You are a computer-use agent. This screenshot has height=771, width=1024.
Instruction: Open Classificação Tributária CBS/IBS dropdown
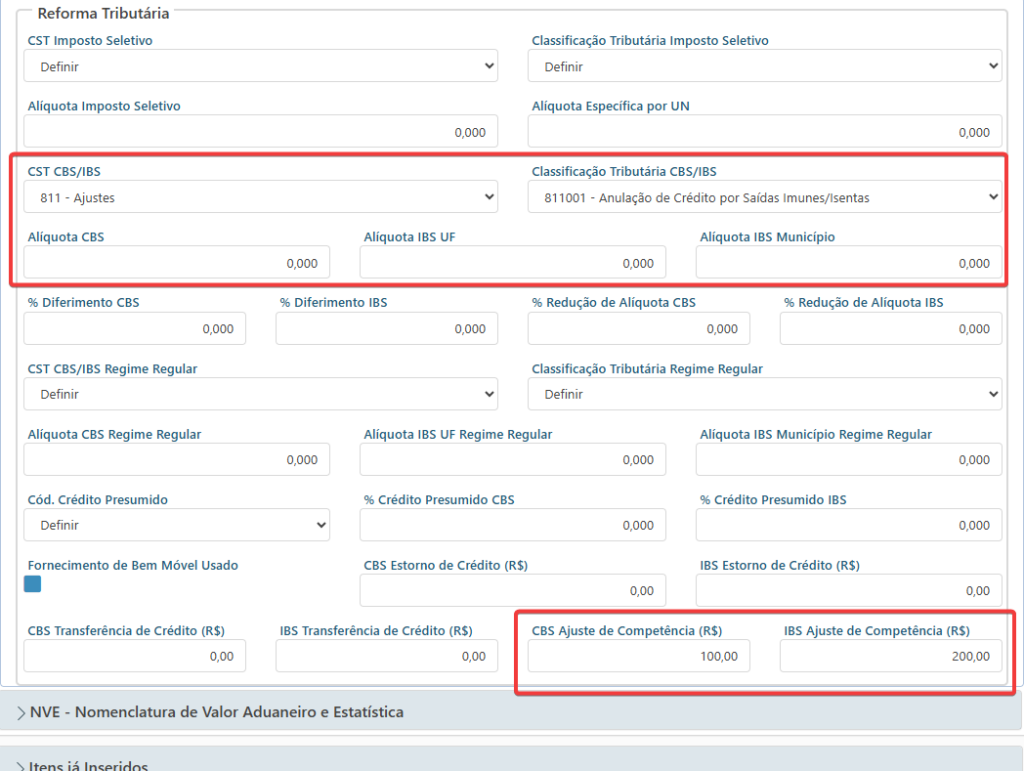pos(765,197)
